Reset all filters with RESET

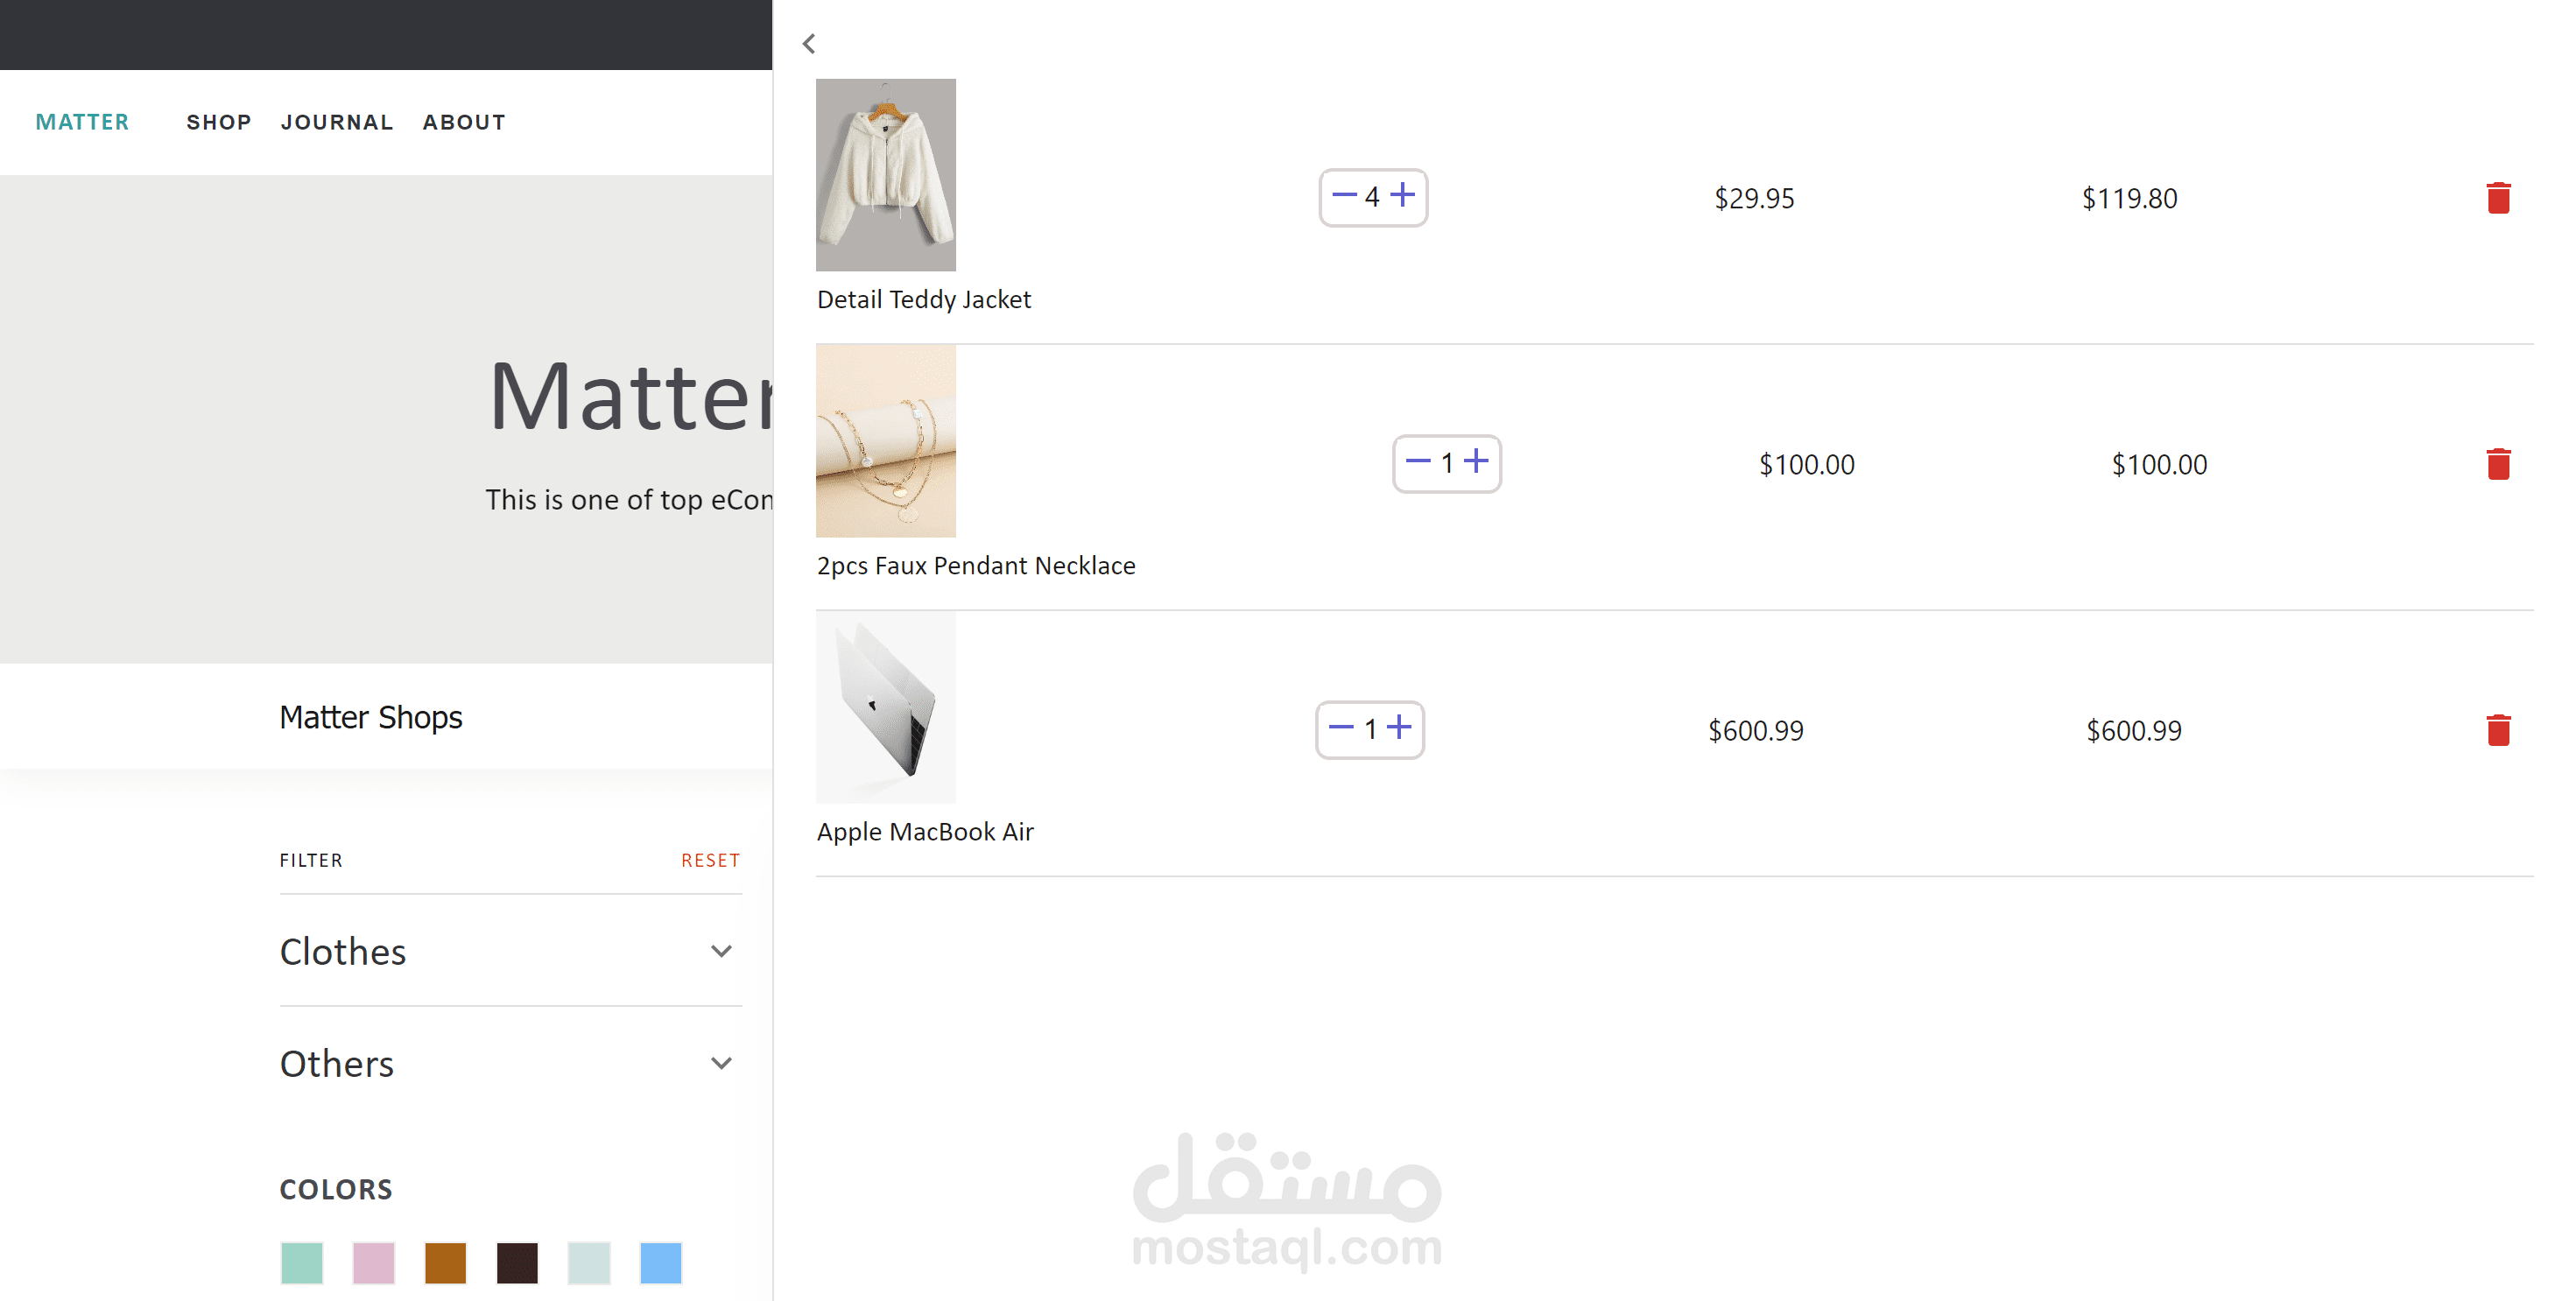click(710, 860)
